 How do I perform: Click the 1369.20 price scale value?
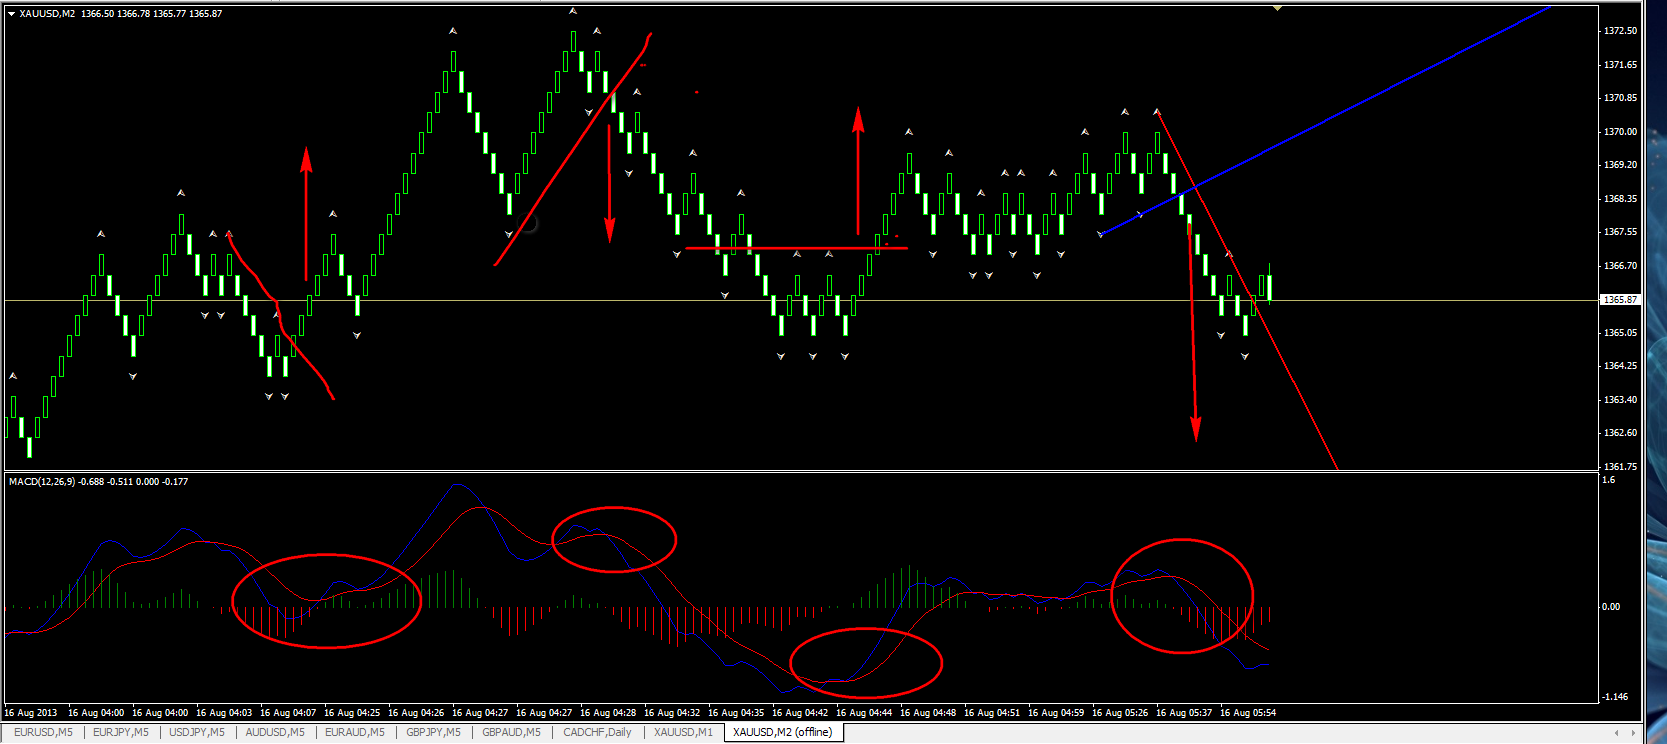coord(1621,165)
